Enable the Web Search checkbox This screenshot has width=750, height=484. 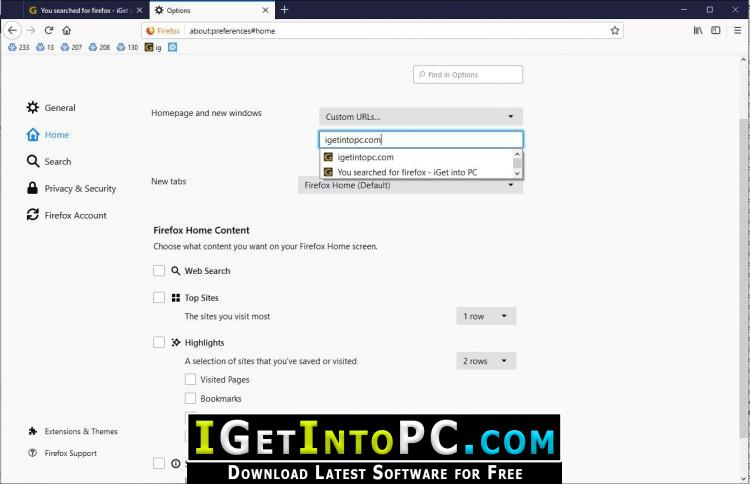[x=159, y=271]
